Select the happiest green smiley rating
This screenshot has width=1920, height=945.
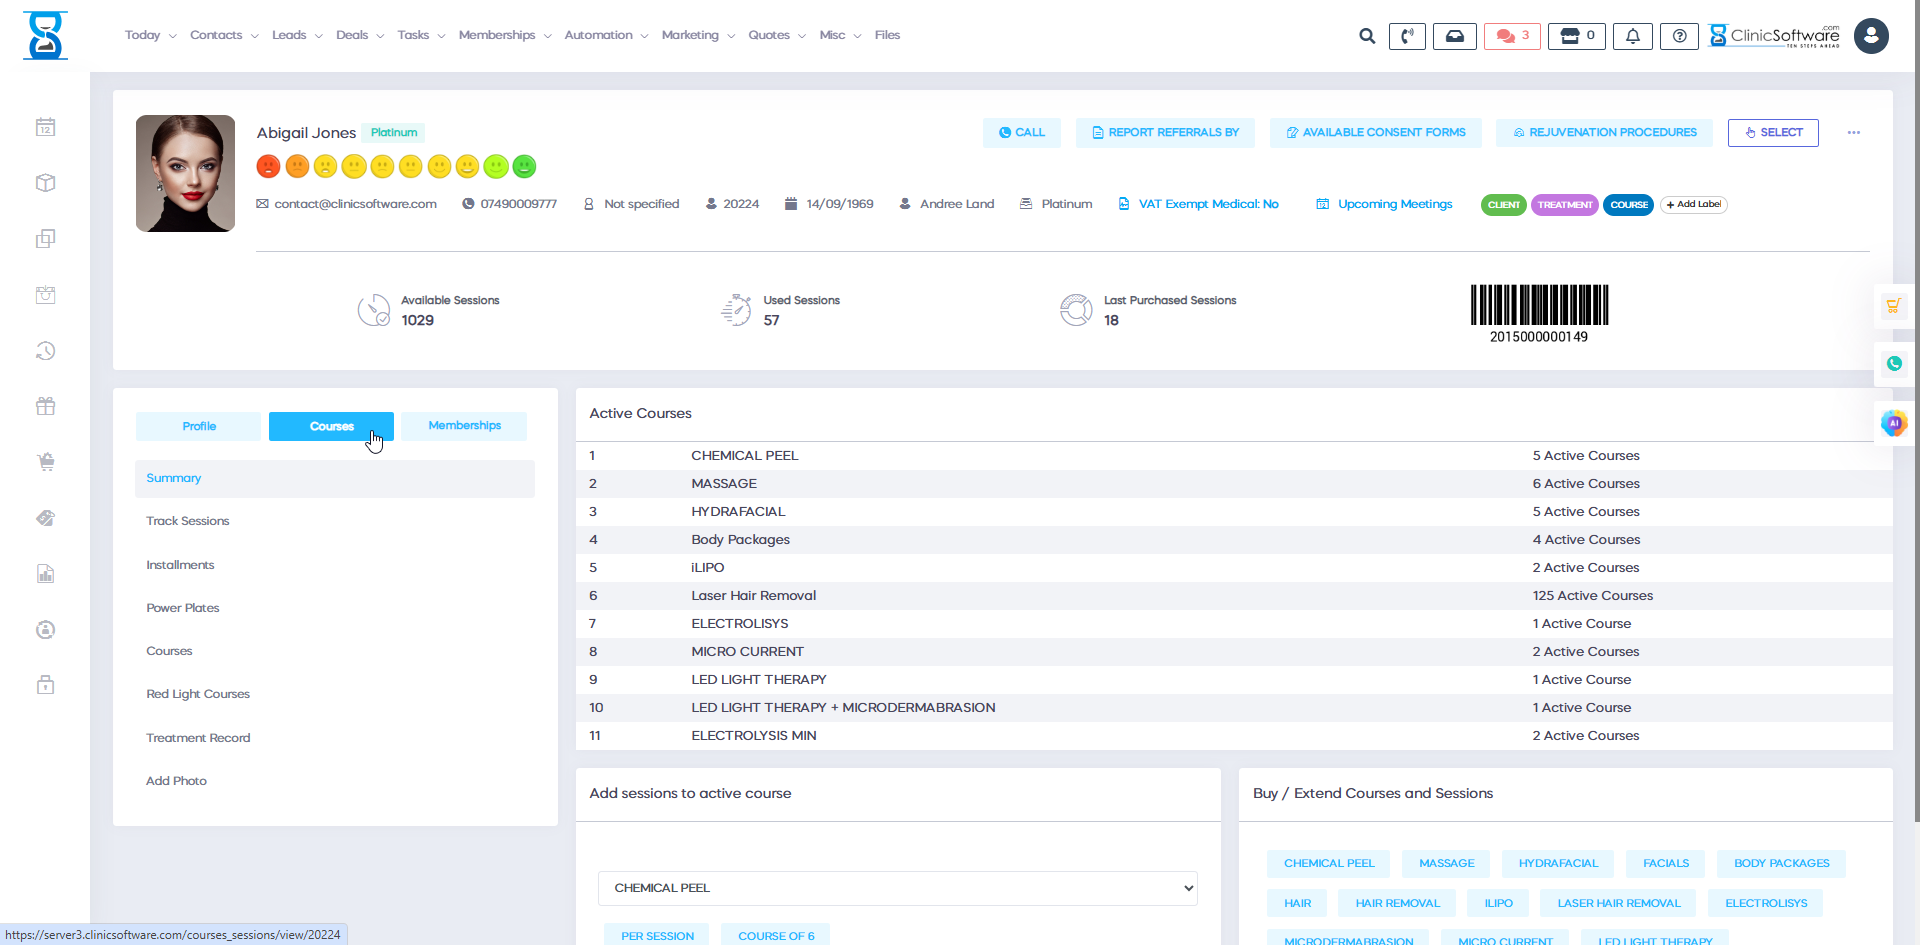pos(524,166)
